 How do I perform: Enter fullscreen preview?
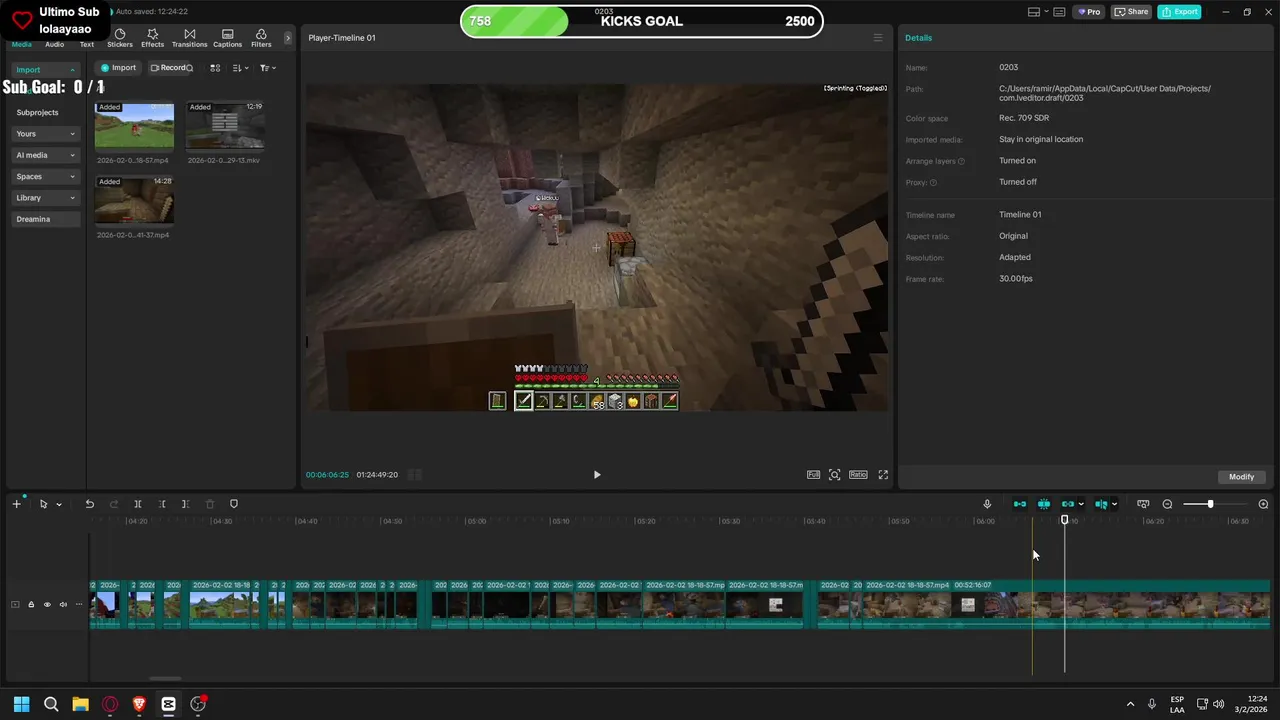[883, 475]
